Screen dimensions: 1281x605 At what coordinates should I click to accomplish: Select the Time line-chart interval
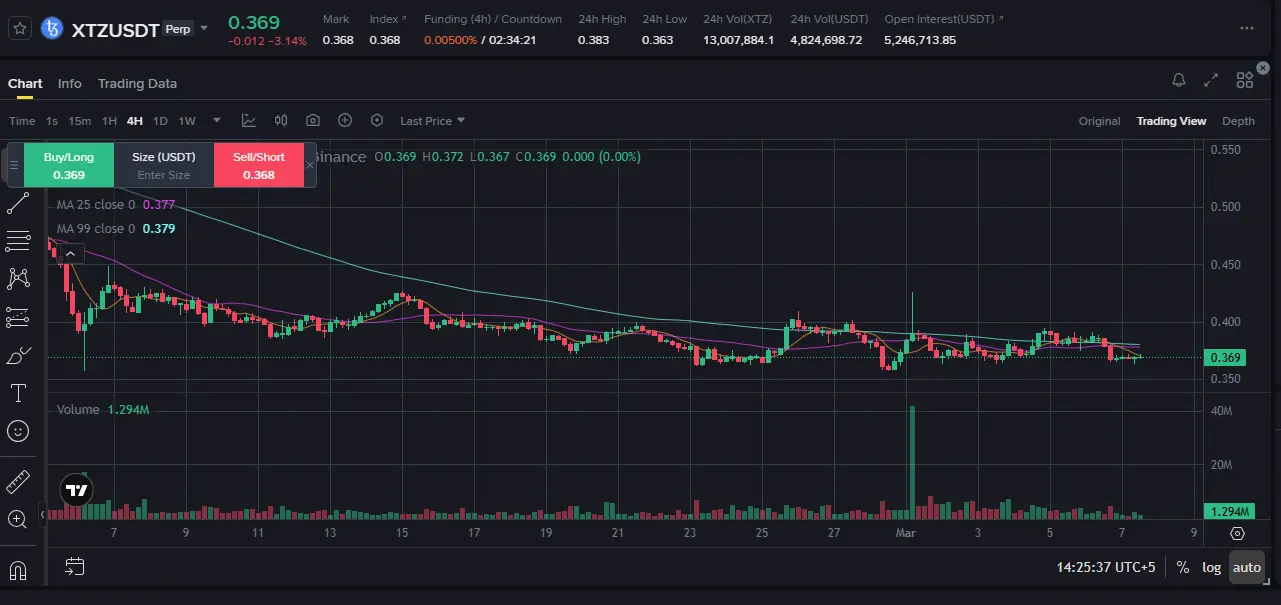coord(22,121)
